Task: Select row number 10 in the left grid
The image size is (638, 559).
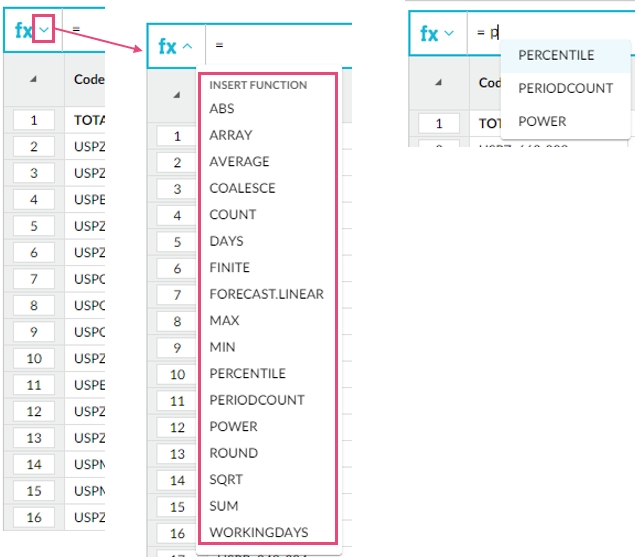Action: click(x=33, y=358)
